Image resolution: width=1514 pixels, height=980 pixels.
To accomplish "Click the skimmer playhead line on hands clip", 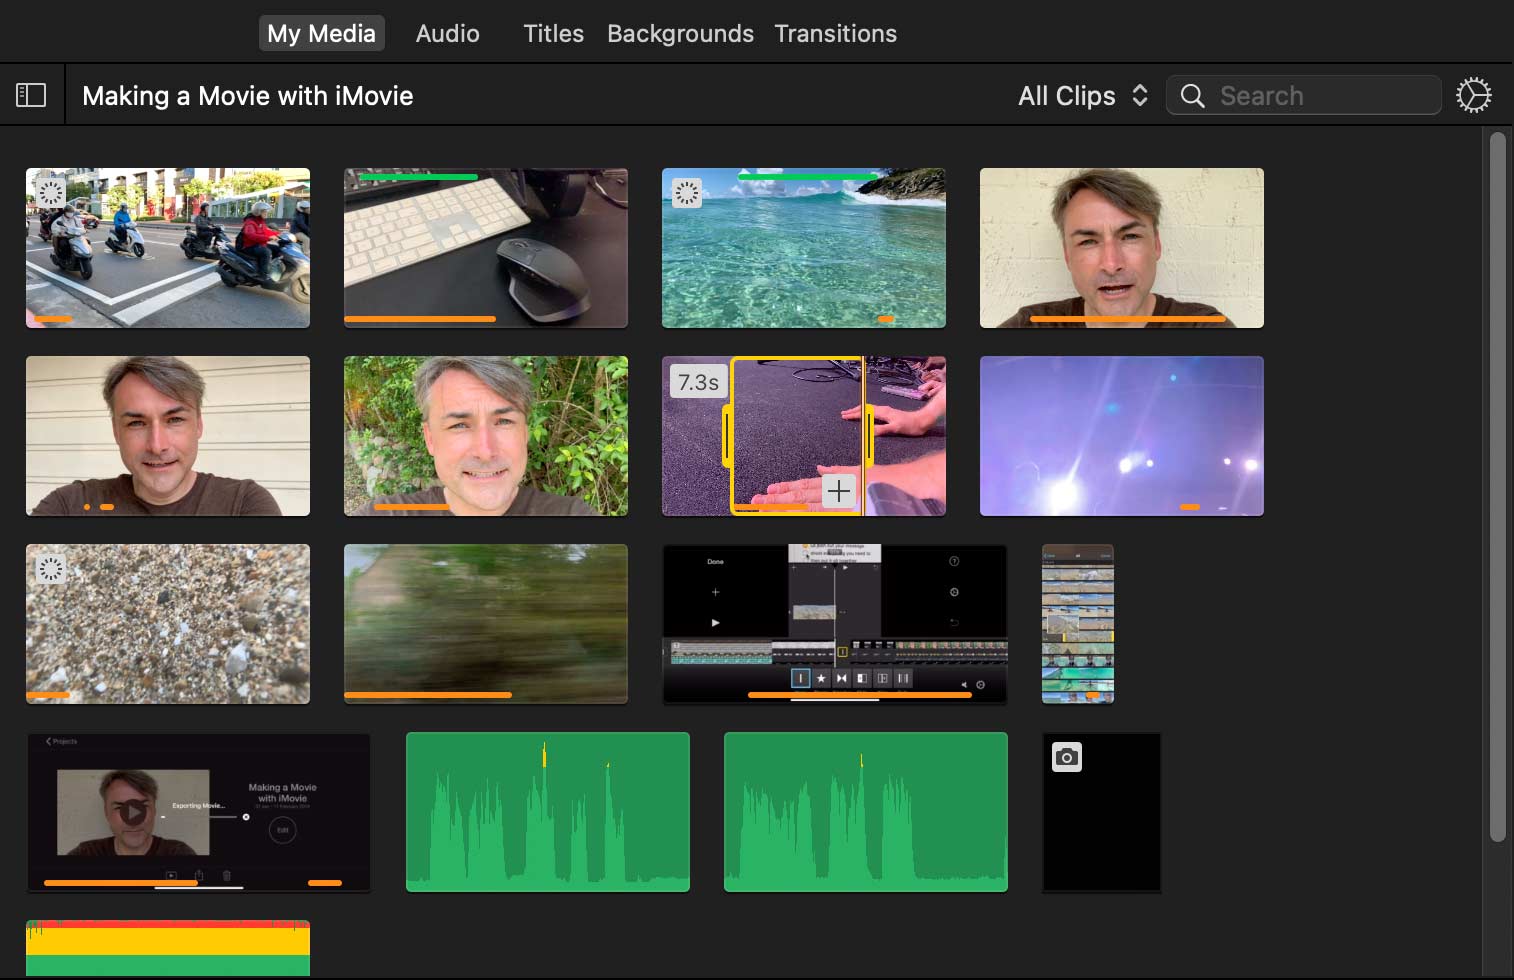I will (x=863, y=436).
